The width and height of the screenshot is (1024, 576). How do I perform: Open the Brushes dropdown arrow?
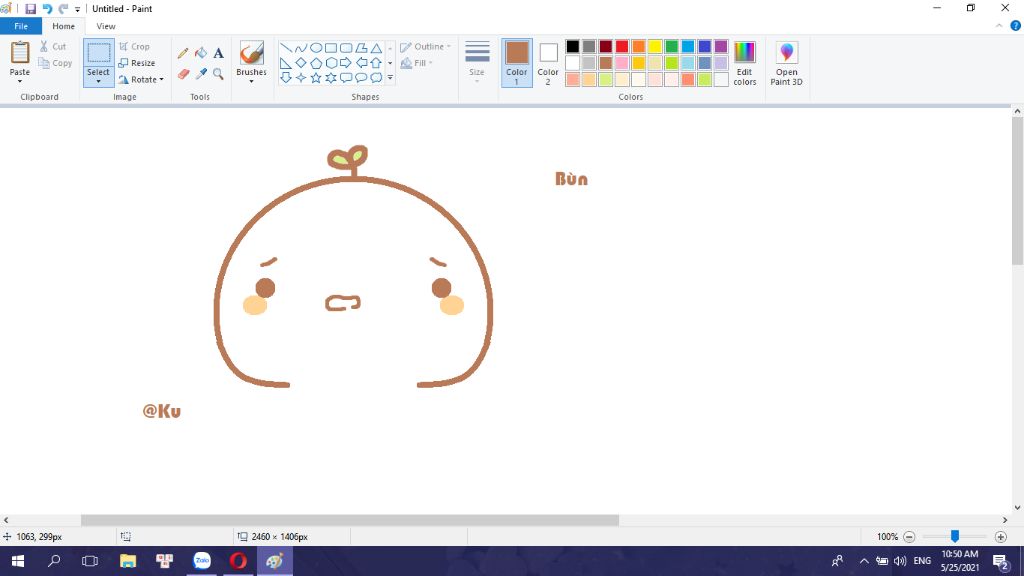(x=251, y=82)
